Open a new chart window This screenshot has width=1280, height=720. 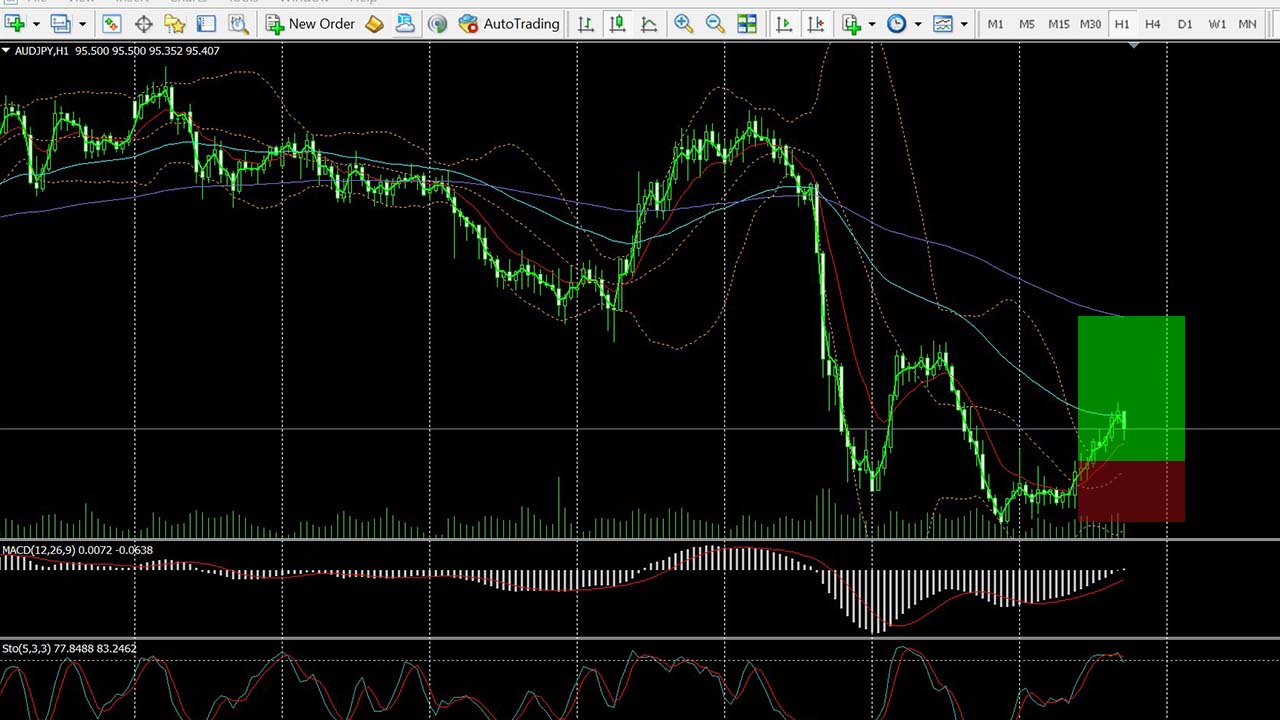[x=15, y=23]
